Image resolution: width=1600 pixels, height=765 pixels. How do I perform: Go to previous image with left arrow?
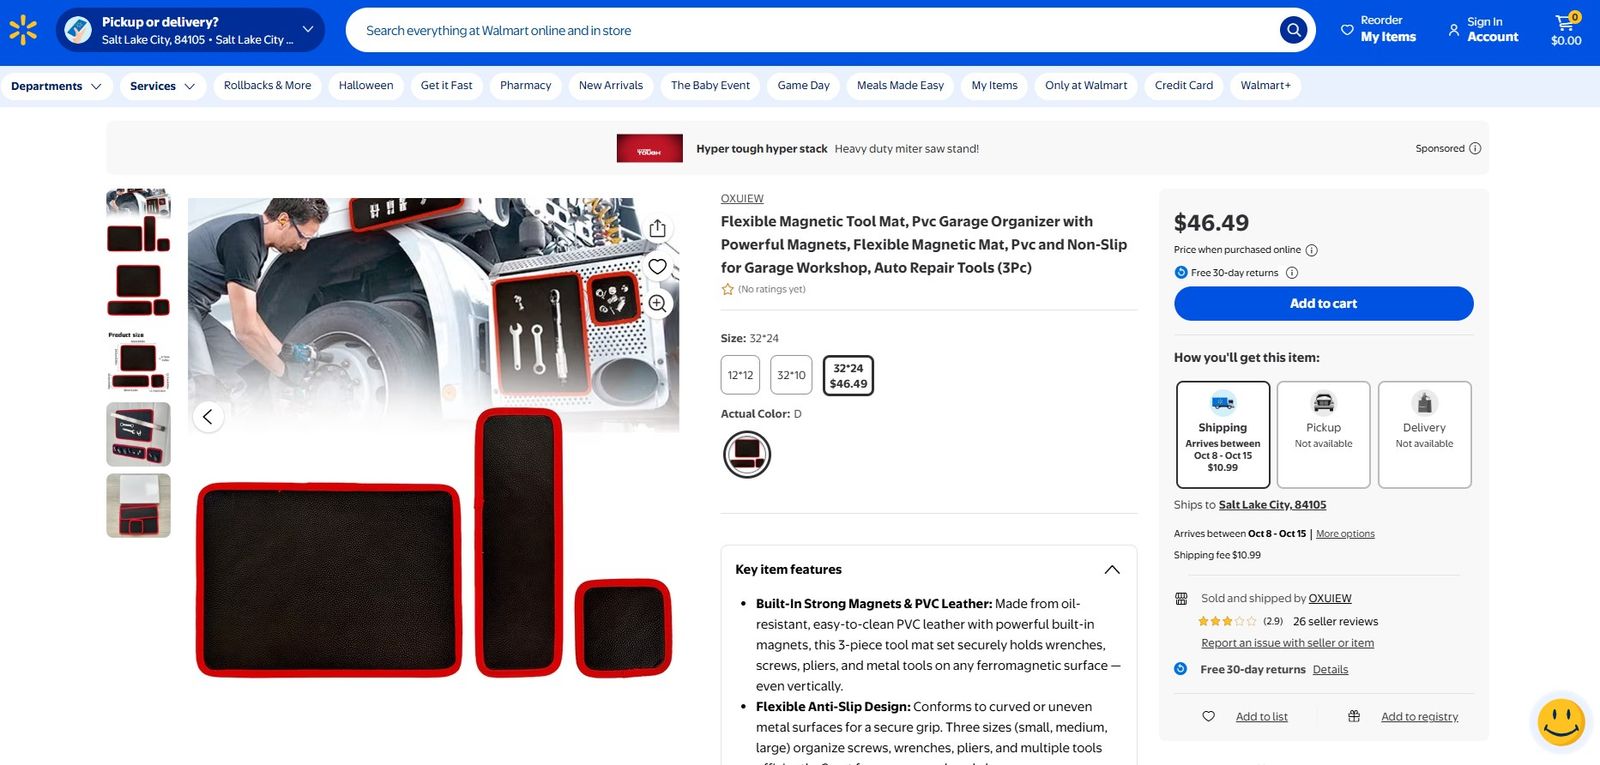(x=208, y=417)
